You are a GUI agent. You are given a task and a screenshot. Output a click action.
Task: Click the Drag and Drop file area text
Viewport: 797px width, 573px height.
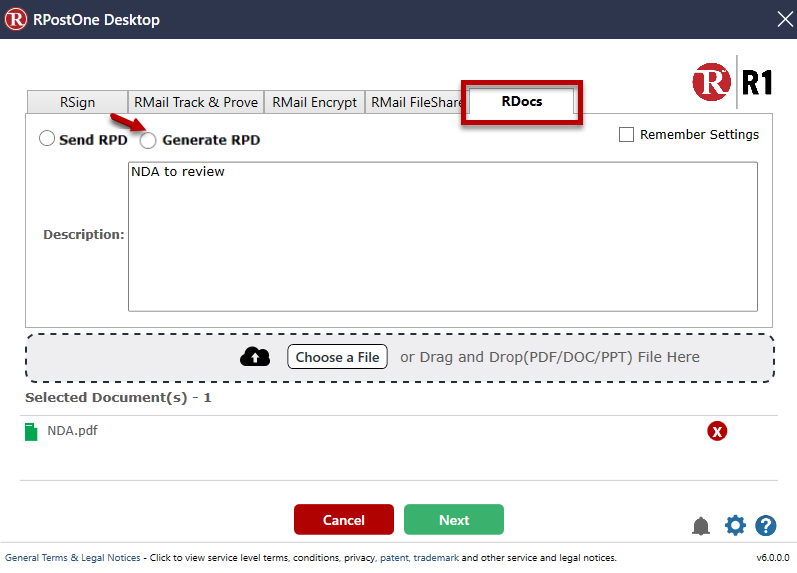tap(549, 357)
